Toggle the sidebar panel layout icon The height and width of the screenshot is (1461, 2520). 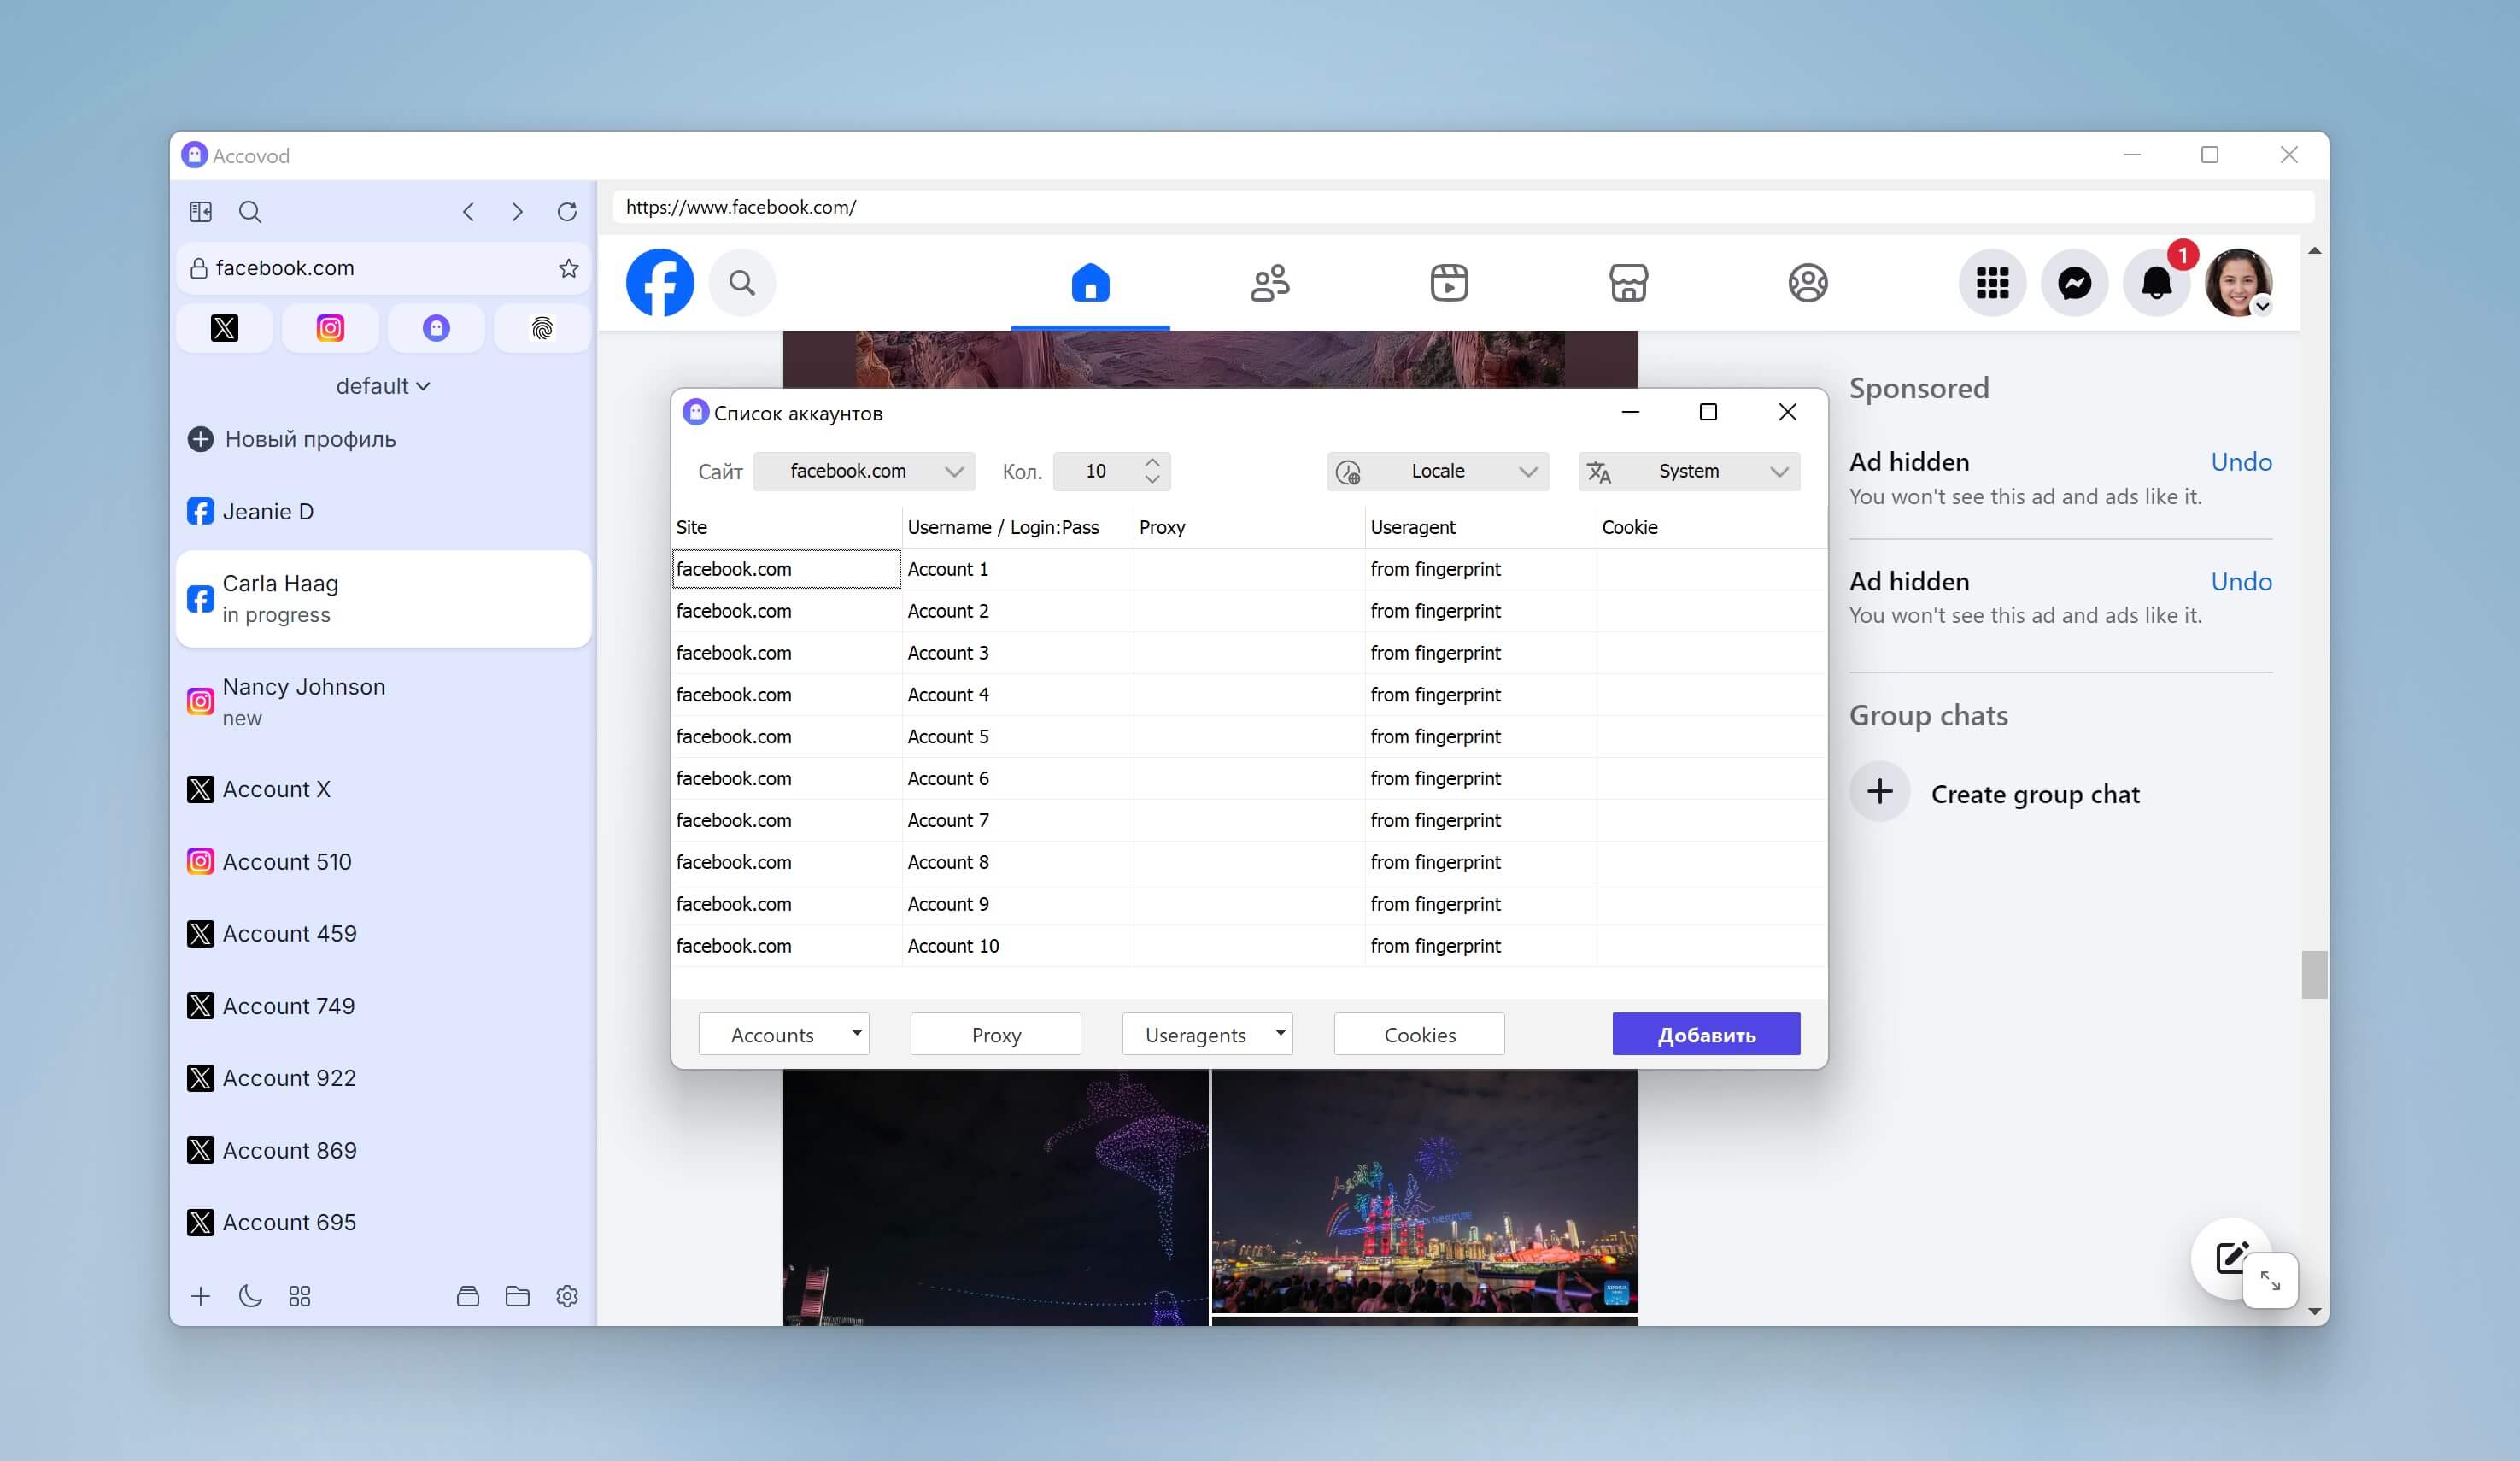pyautogui.click(x=201, y=212)
